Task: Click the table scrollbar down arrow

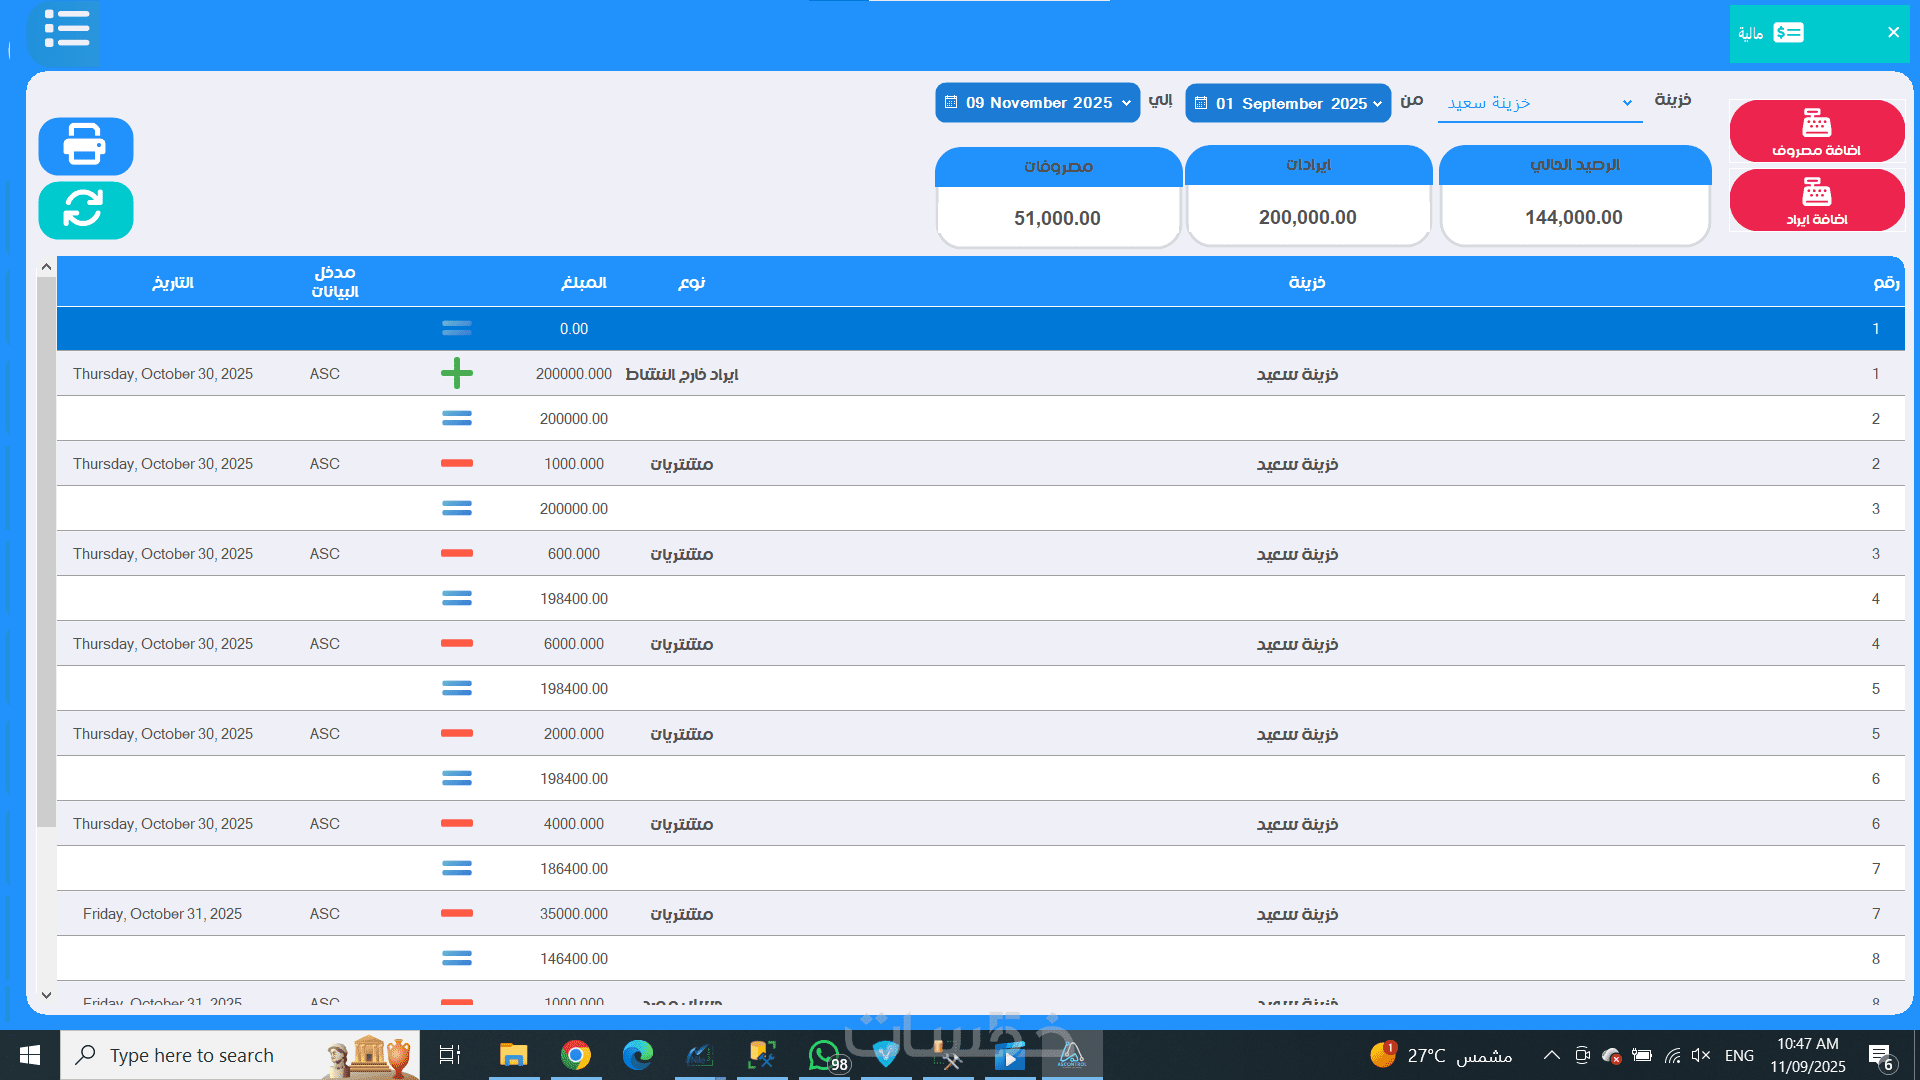Action: 46,995
